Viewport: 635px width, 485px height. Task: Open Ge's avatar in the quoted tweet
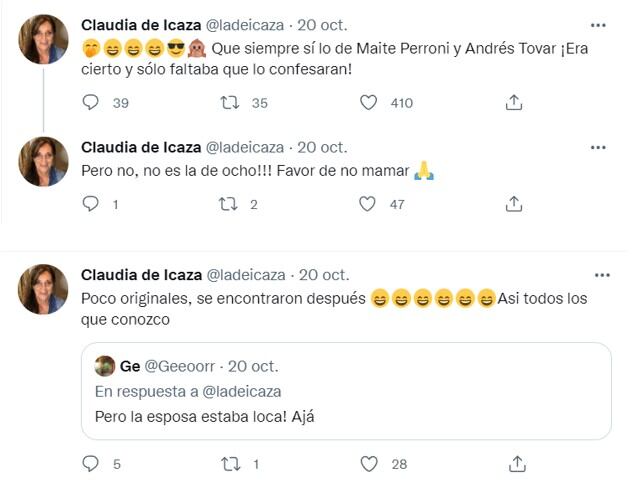tap(104, 366)
